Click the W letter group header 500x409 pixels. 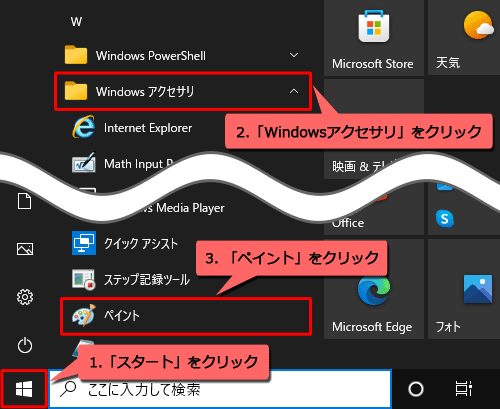pyautogui.click(x=76, y=22)
